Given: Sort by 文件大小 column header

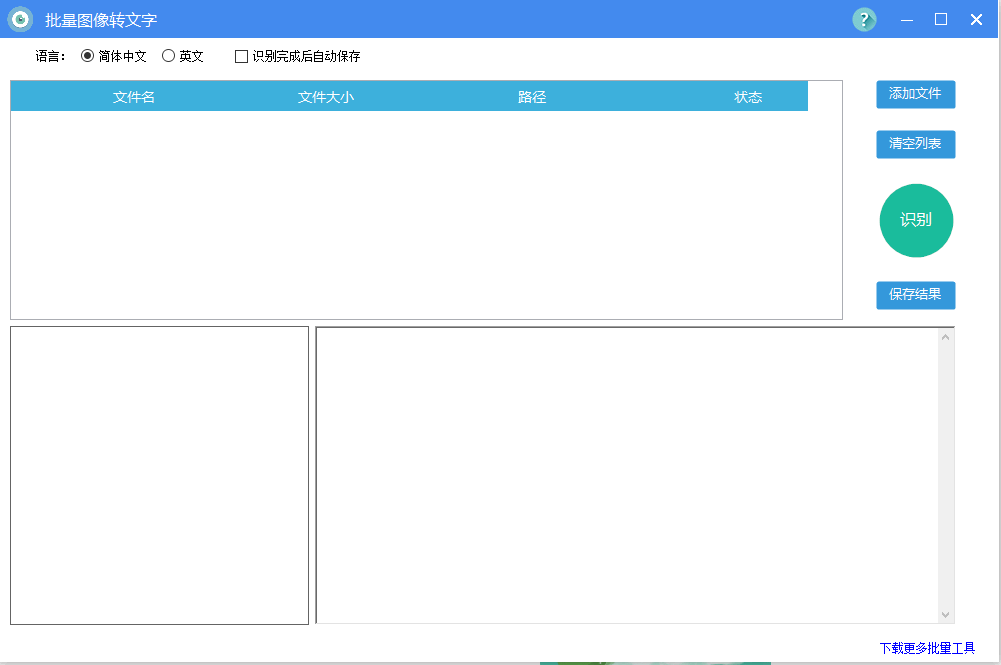Looking at the screenshot, I should point(326,97).
